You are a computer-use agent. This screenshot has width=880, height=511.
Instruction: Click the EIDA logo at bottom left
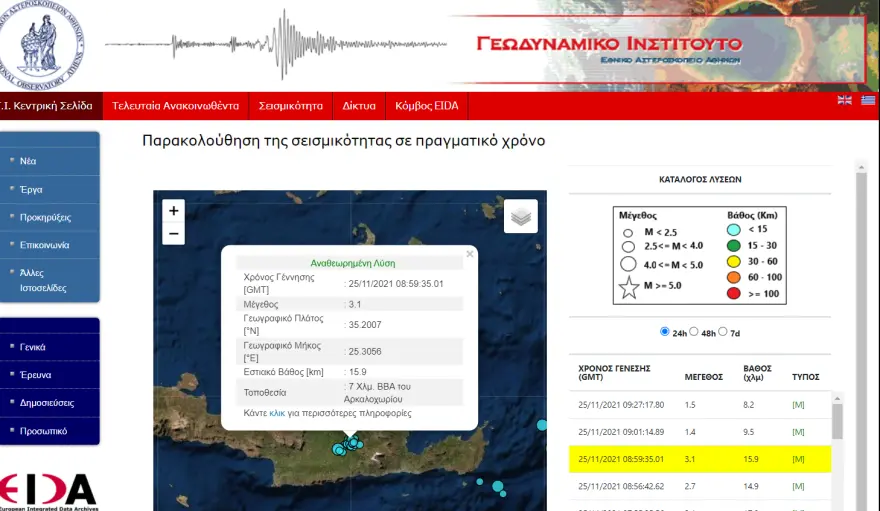pyautogui.click(x=48, y=490)
